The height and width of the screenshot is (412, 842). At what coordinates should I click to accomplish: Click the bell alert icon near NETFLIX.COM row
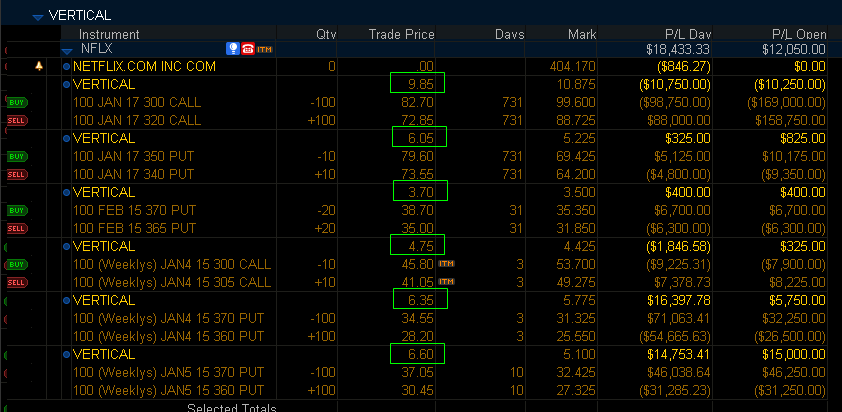coord(39,66)
